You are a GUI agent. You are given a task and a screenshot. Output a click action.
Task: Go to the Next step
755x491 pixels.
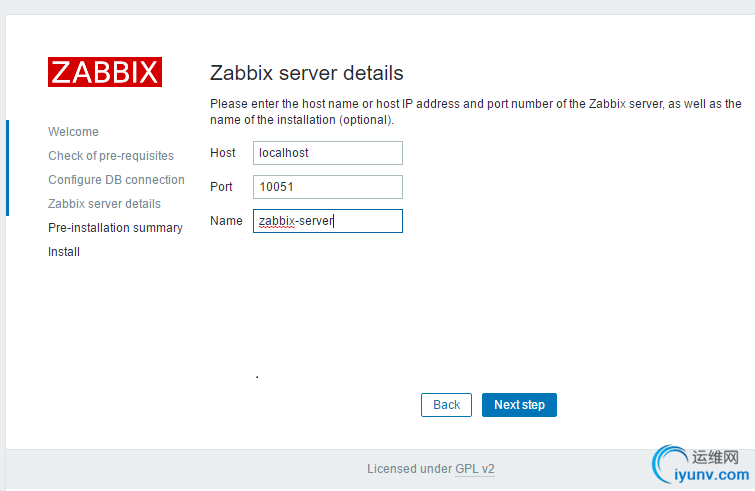(519, 405)
